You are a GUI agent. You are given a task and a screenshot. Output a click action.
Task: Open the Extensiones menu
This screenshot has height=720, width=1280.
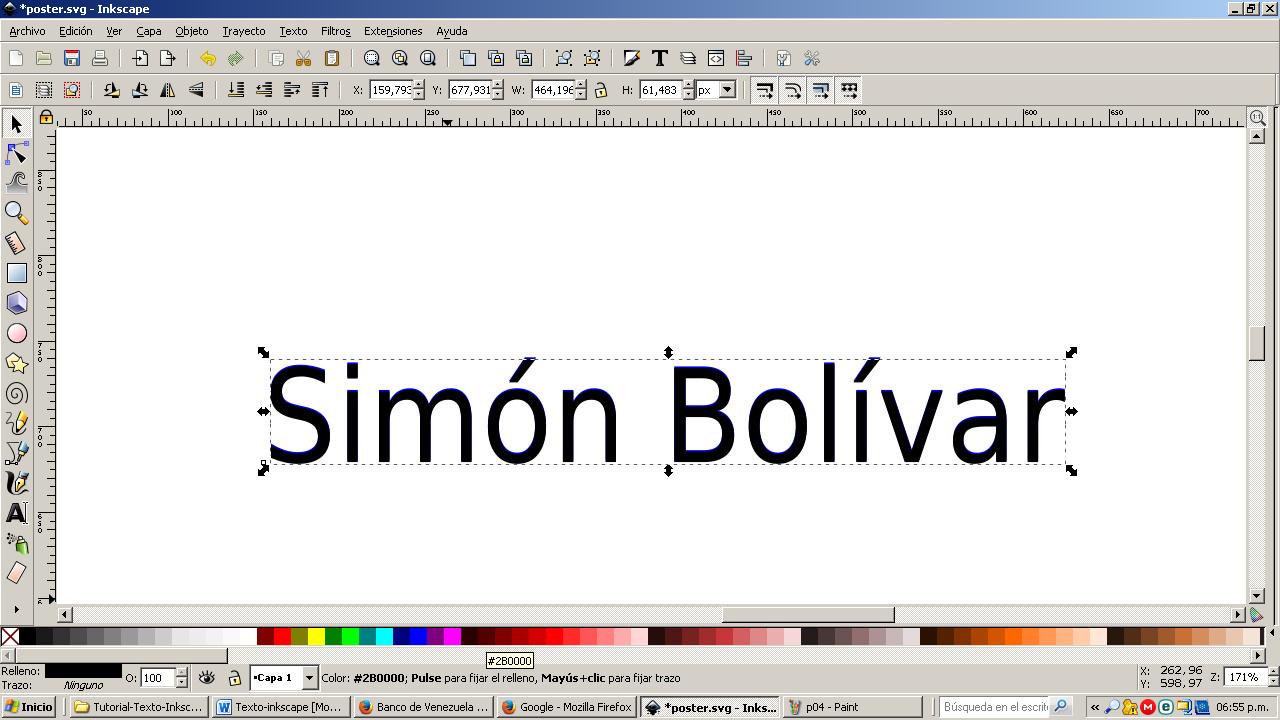pos(393,31)
